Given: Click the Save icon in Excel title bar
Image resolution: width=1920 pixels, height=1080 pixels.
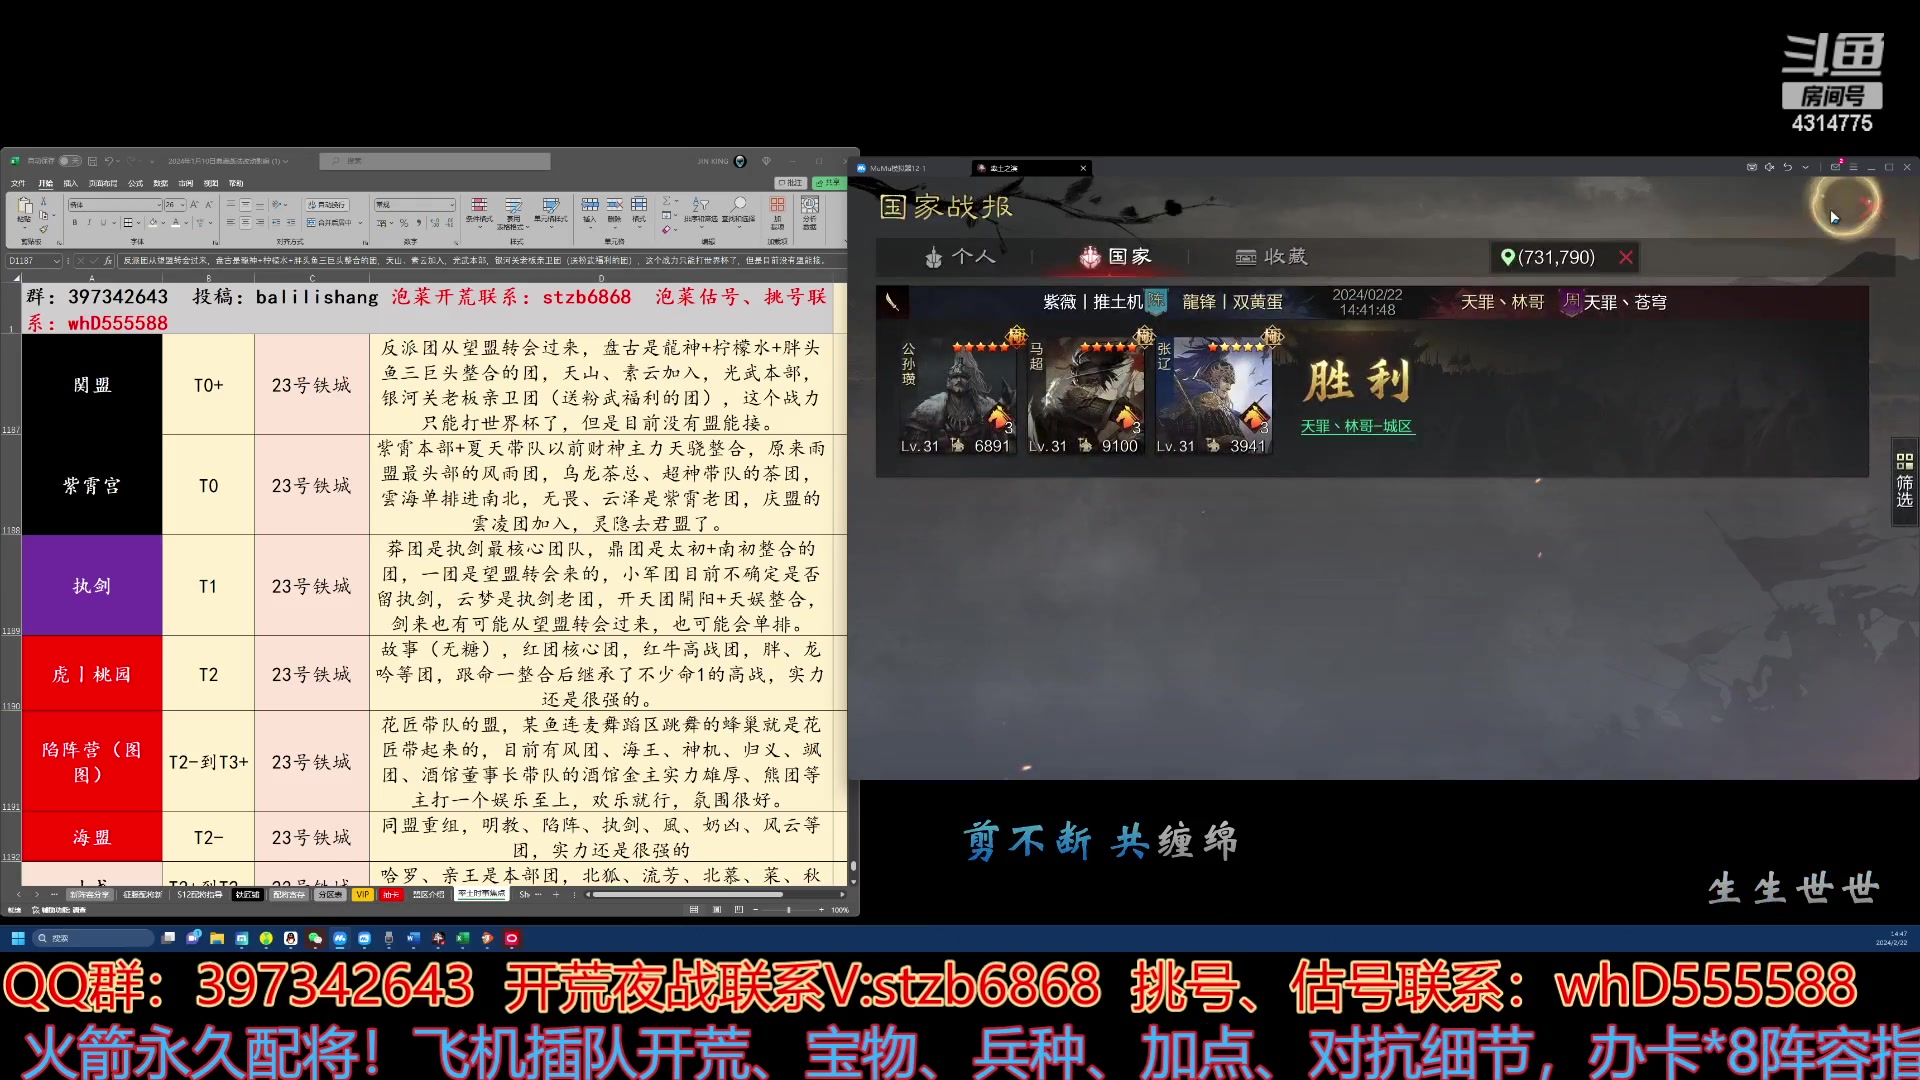Looking at the screenshot, I should (x=92, y=161).
